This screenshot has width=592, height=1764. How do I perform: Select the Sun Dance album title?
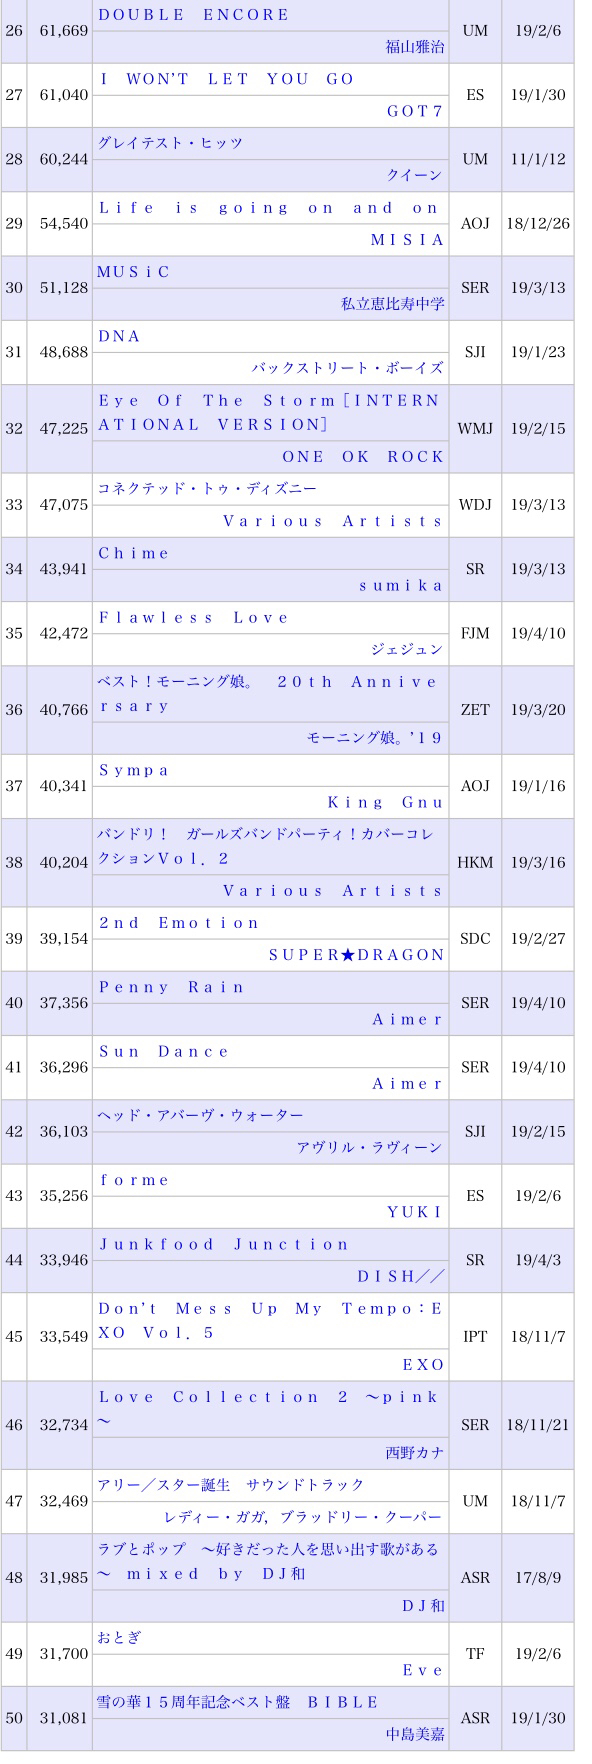pos(164,1052)
